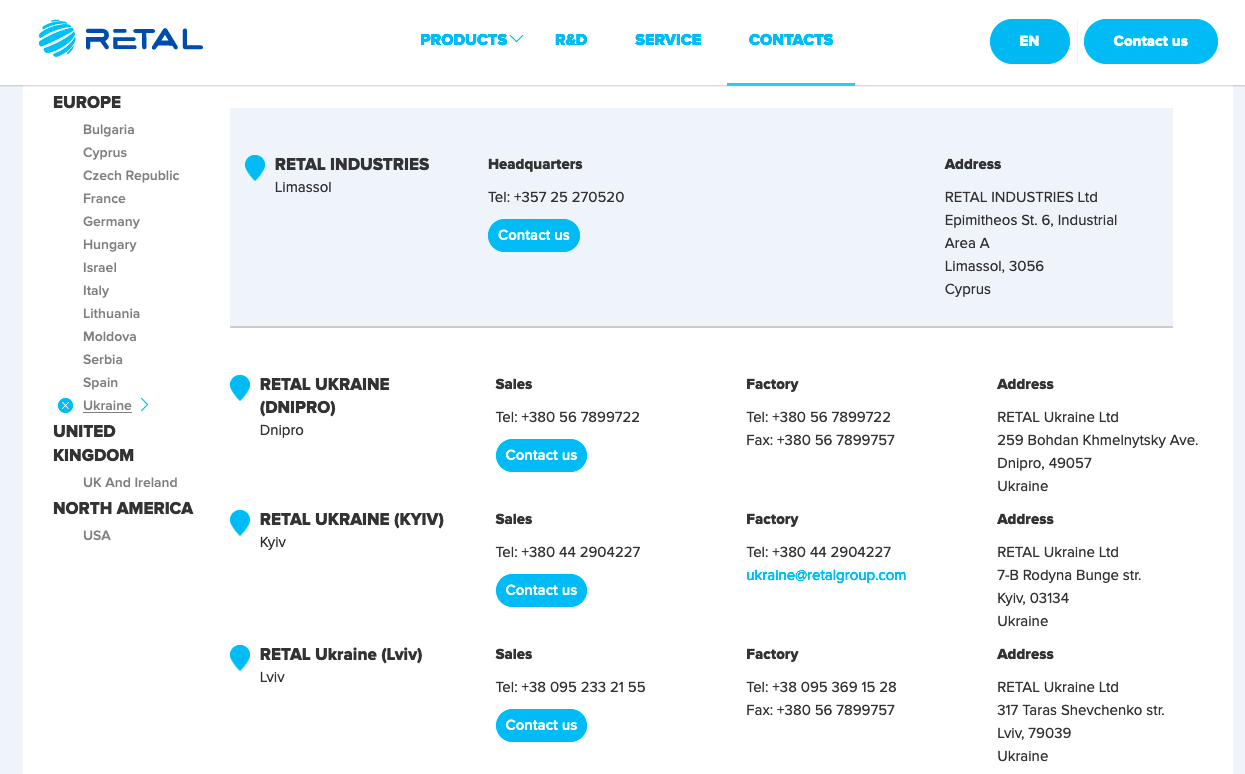The image size is (1245, 774).
Task: Open the R&D page
Action: click(x=571, y=40)
